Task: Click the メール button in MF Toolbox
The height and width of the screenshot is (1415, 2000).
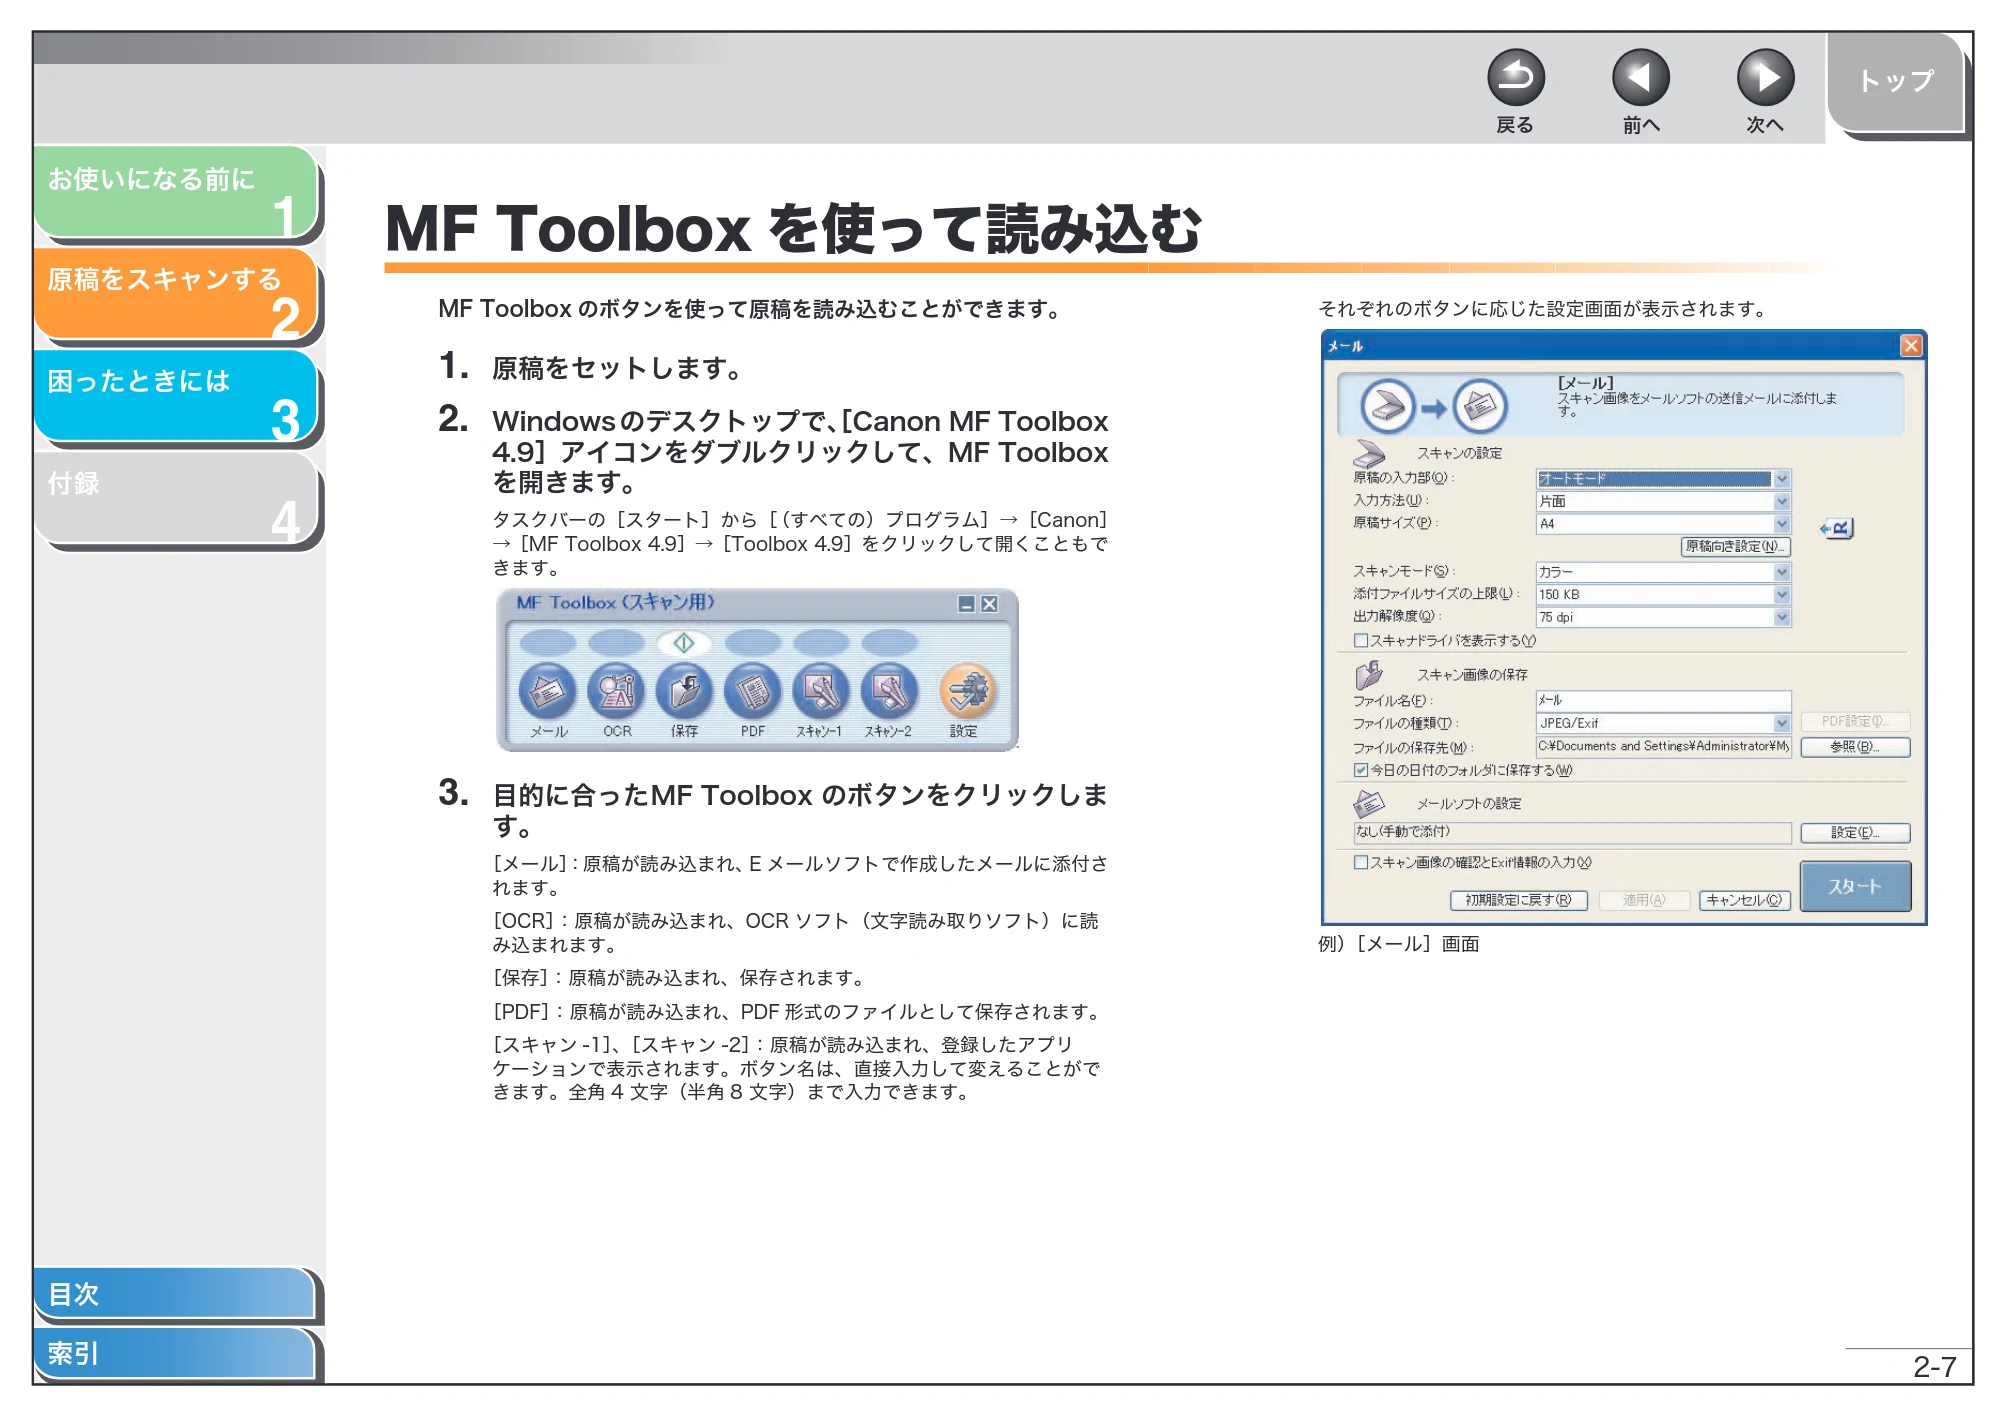Action: click(x=547, y=691)
